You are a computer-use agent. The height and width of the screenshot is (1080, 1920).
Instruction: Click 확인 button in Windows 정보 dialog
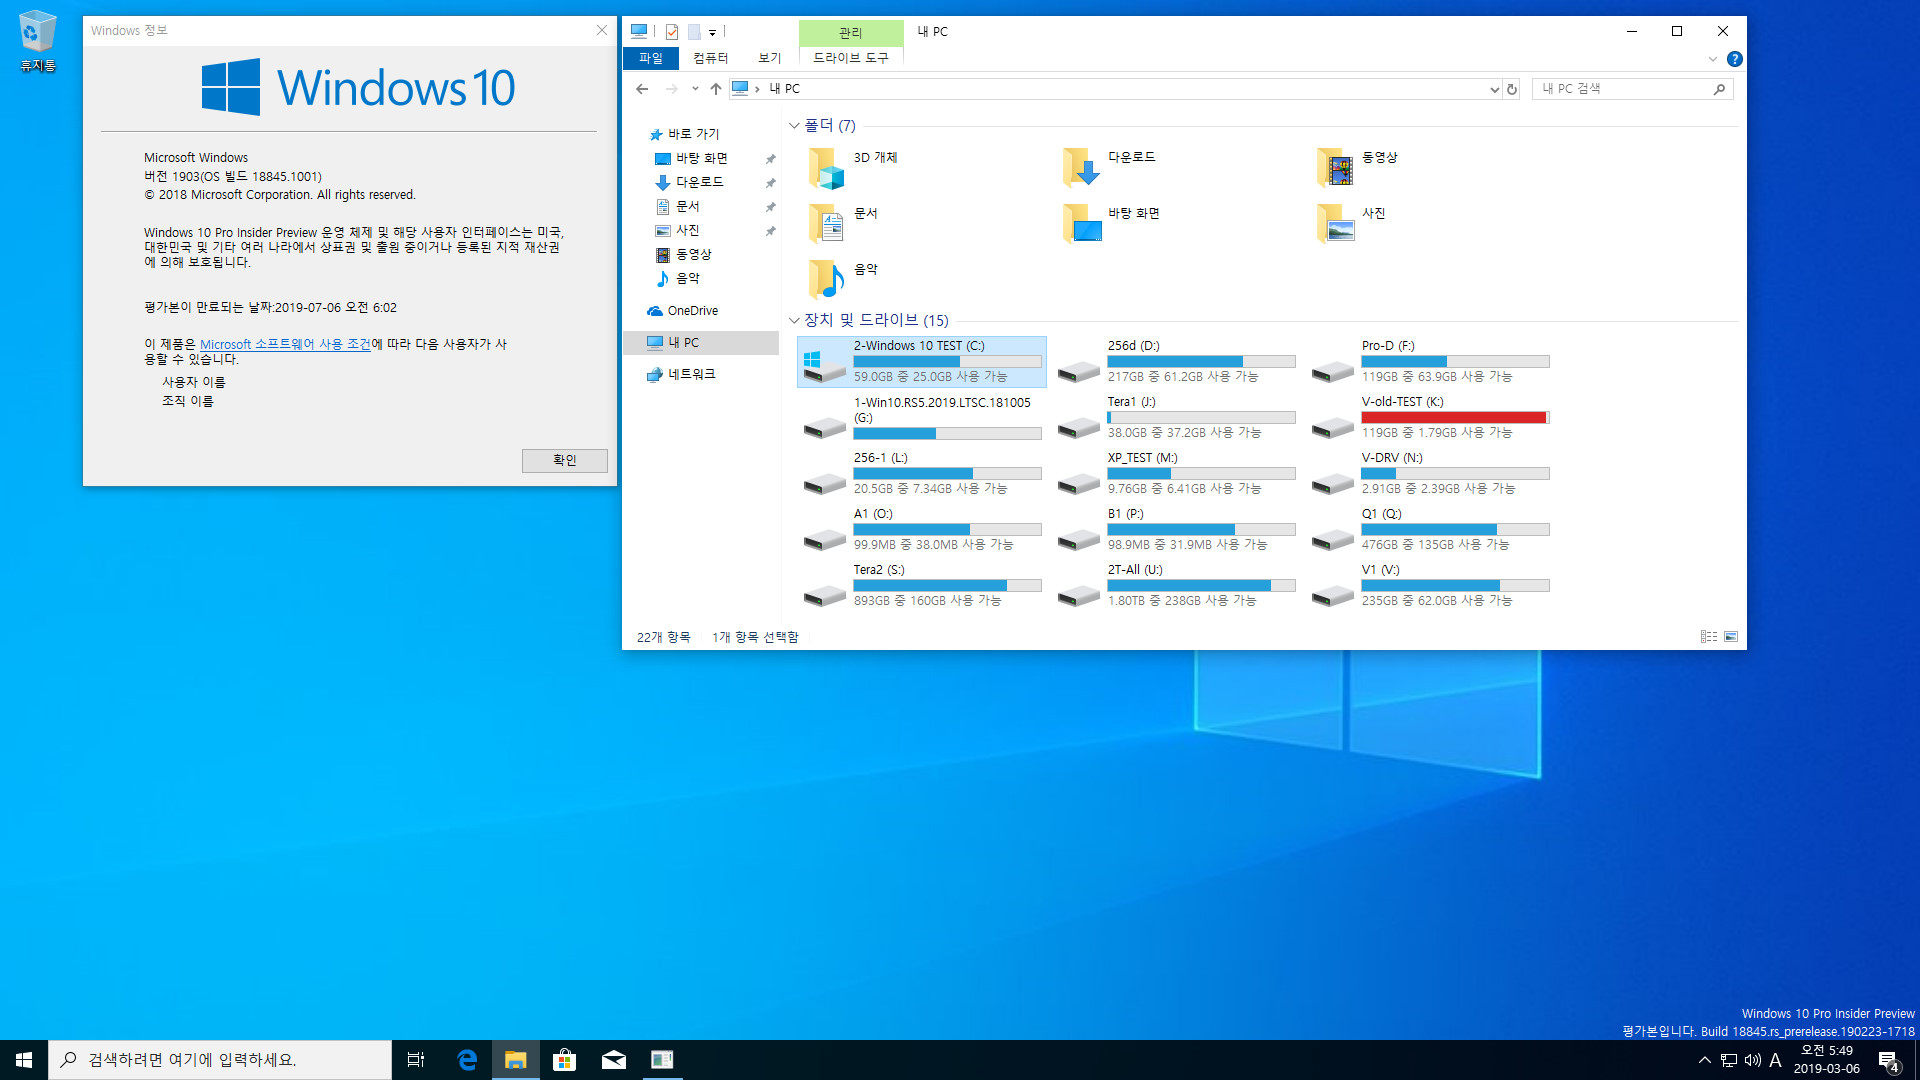tap(565, 460)
